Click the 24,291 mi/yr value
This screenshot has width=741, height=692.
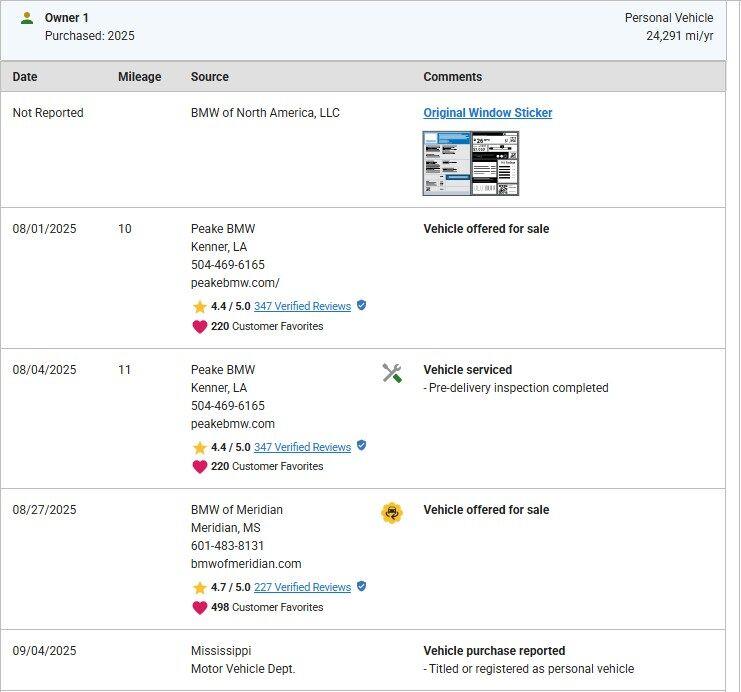(680, 35)
